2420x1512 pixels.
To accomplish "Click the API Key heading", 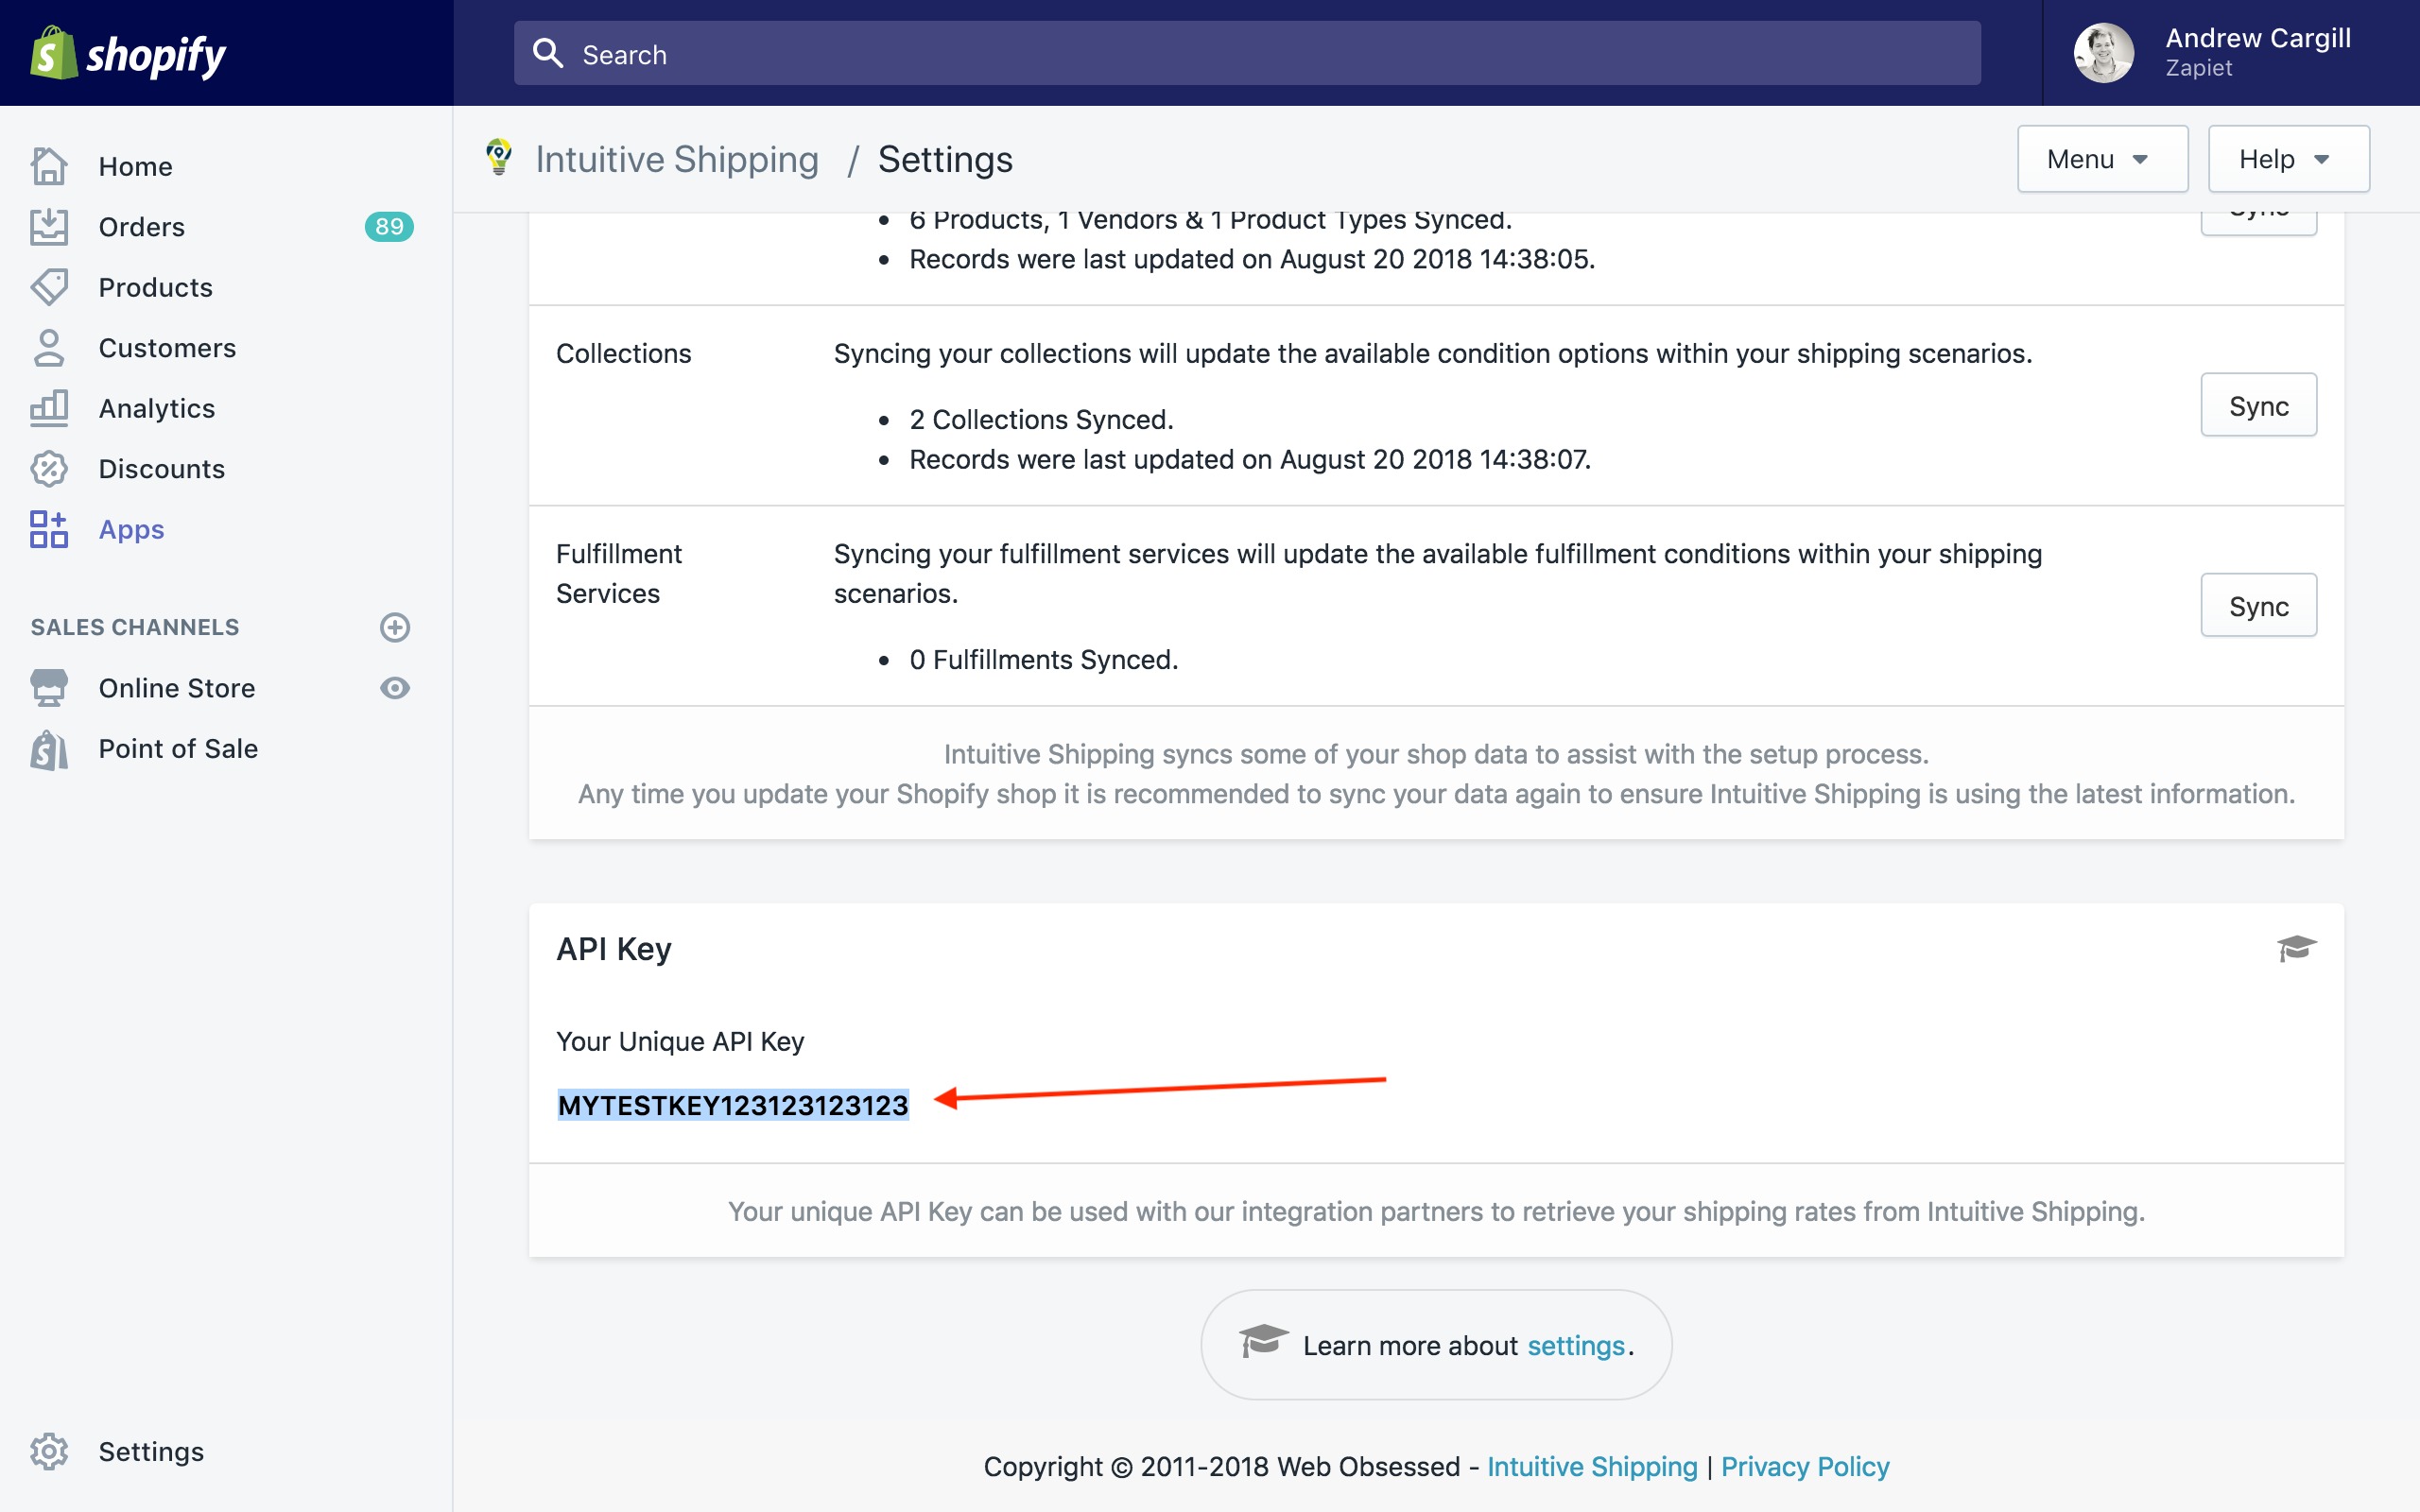I will [614, 948].
